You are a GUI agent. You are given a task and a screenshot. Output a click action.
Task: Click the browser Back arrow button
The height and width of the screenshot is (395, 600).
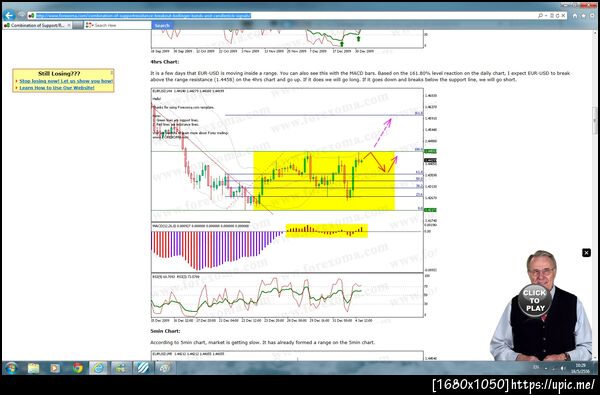click(x=9, y=15)
